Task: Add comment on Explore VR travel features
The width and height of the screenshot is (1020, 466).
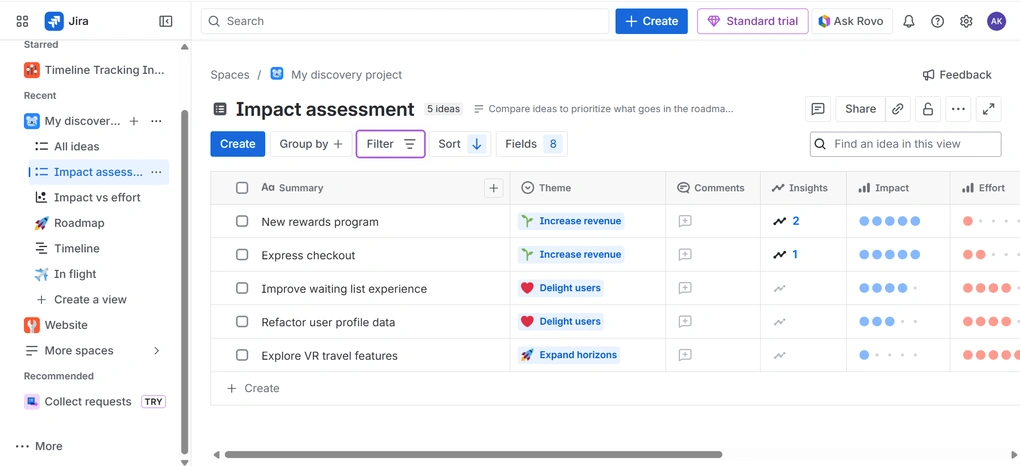Action: tap(684, 355)
